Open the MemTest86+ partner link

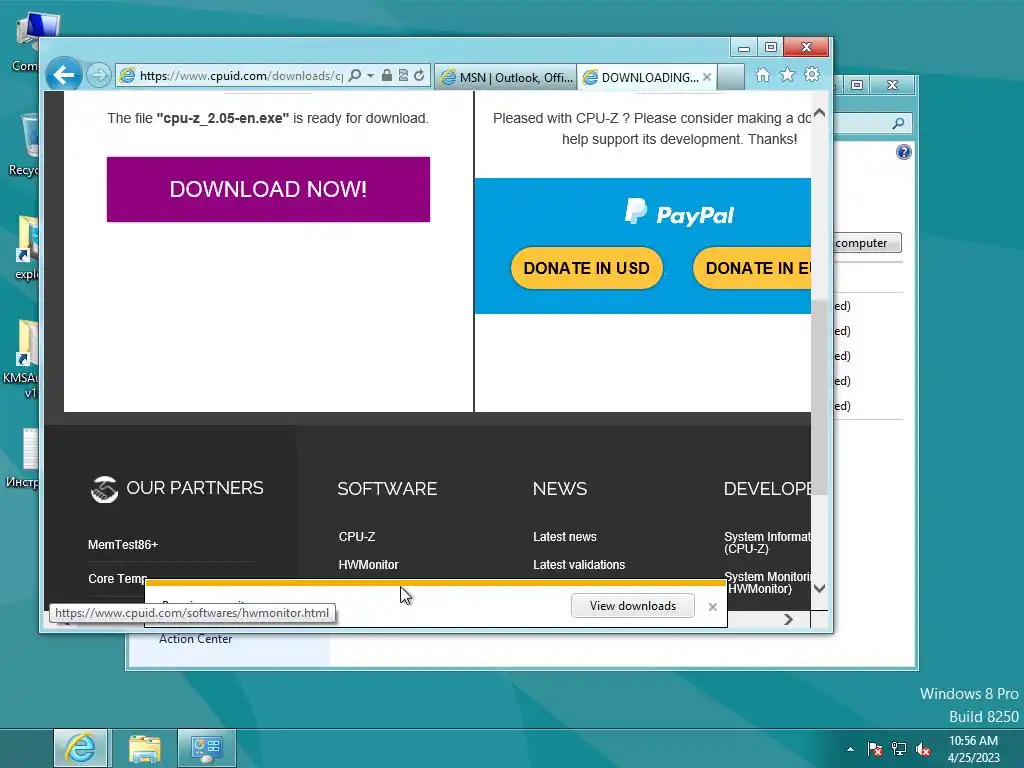click(123, 545)
